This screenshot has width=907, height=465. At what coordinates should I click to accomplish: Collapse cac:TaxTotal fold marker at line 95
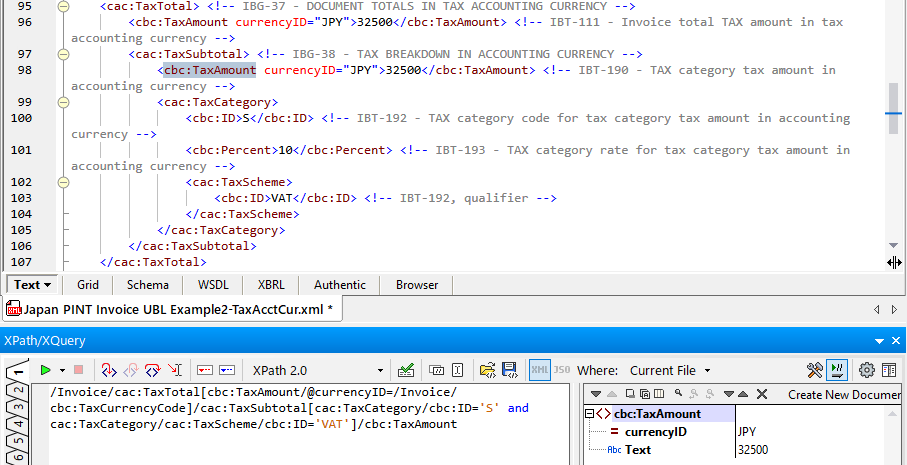64,6
